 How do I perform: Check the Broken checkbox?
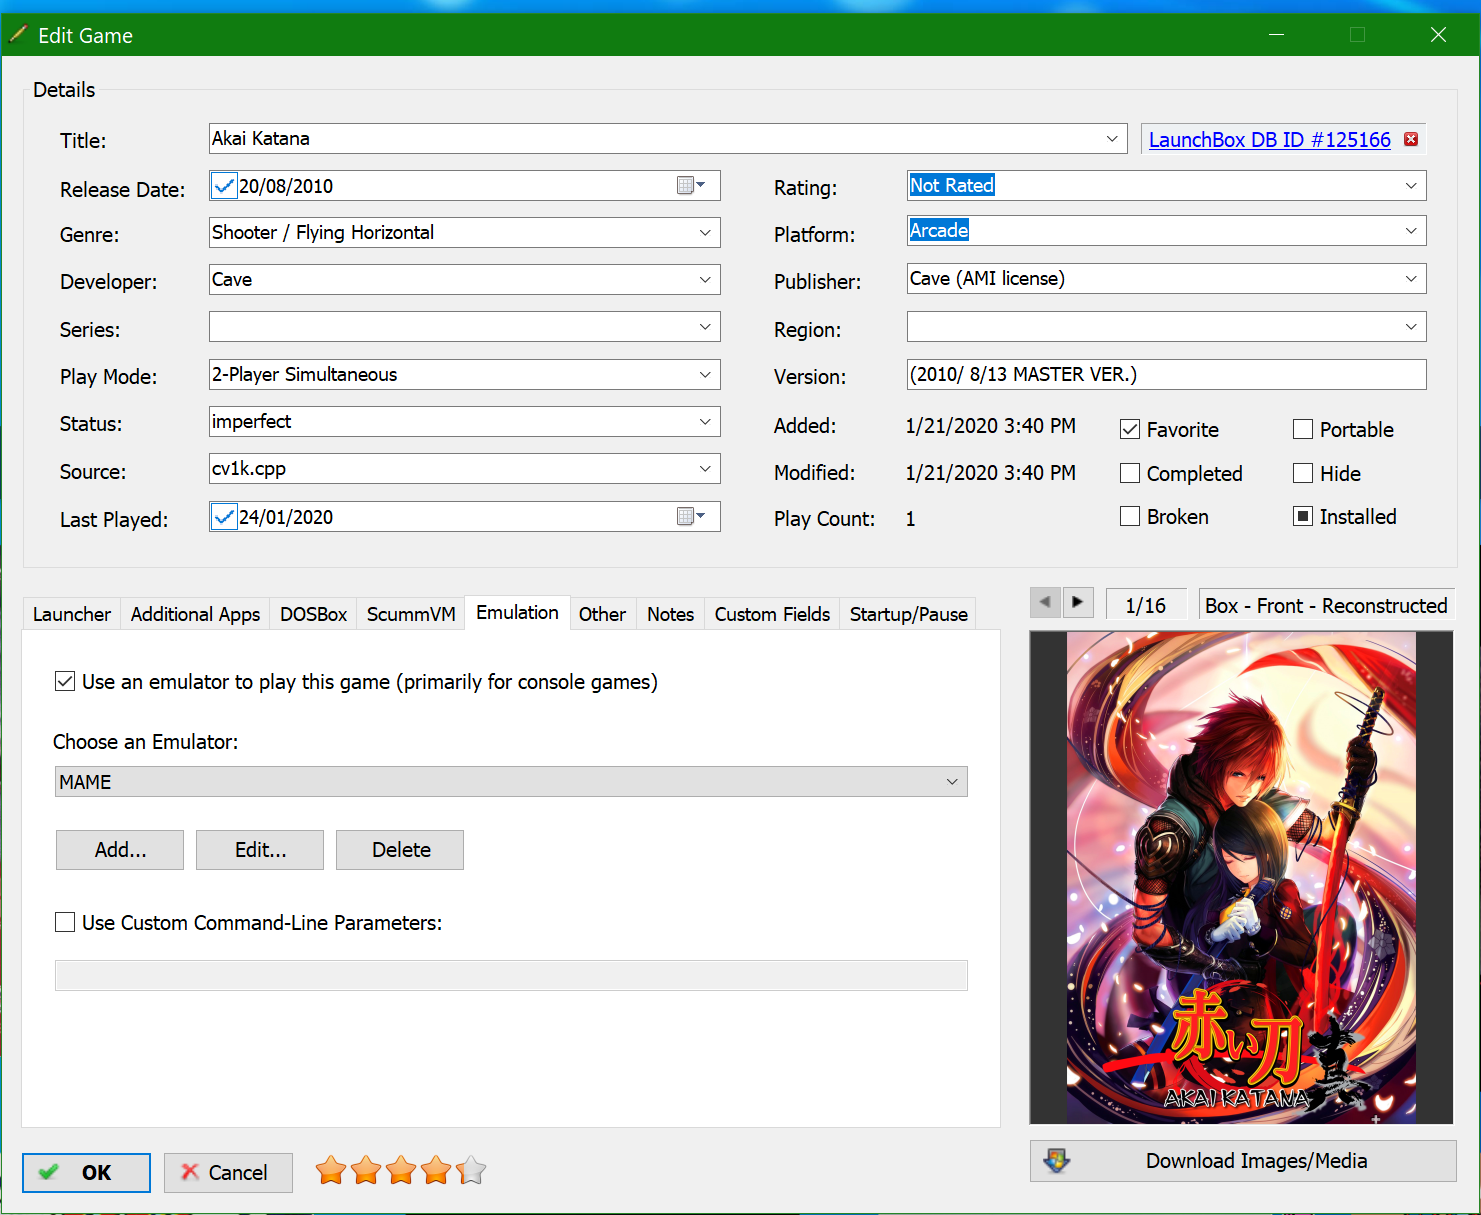click(x=1130, y=516)
